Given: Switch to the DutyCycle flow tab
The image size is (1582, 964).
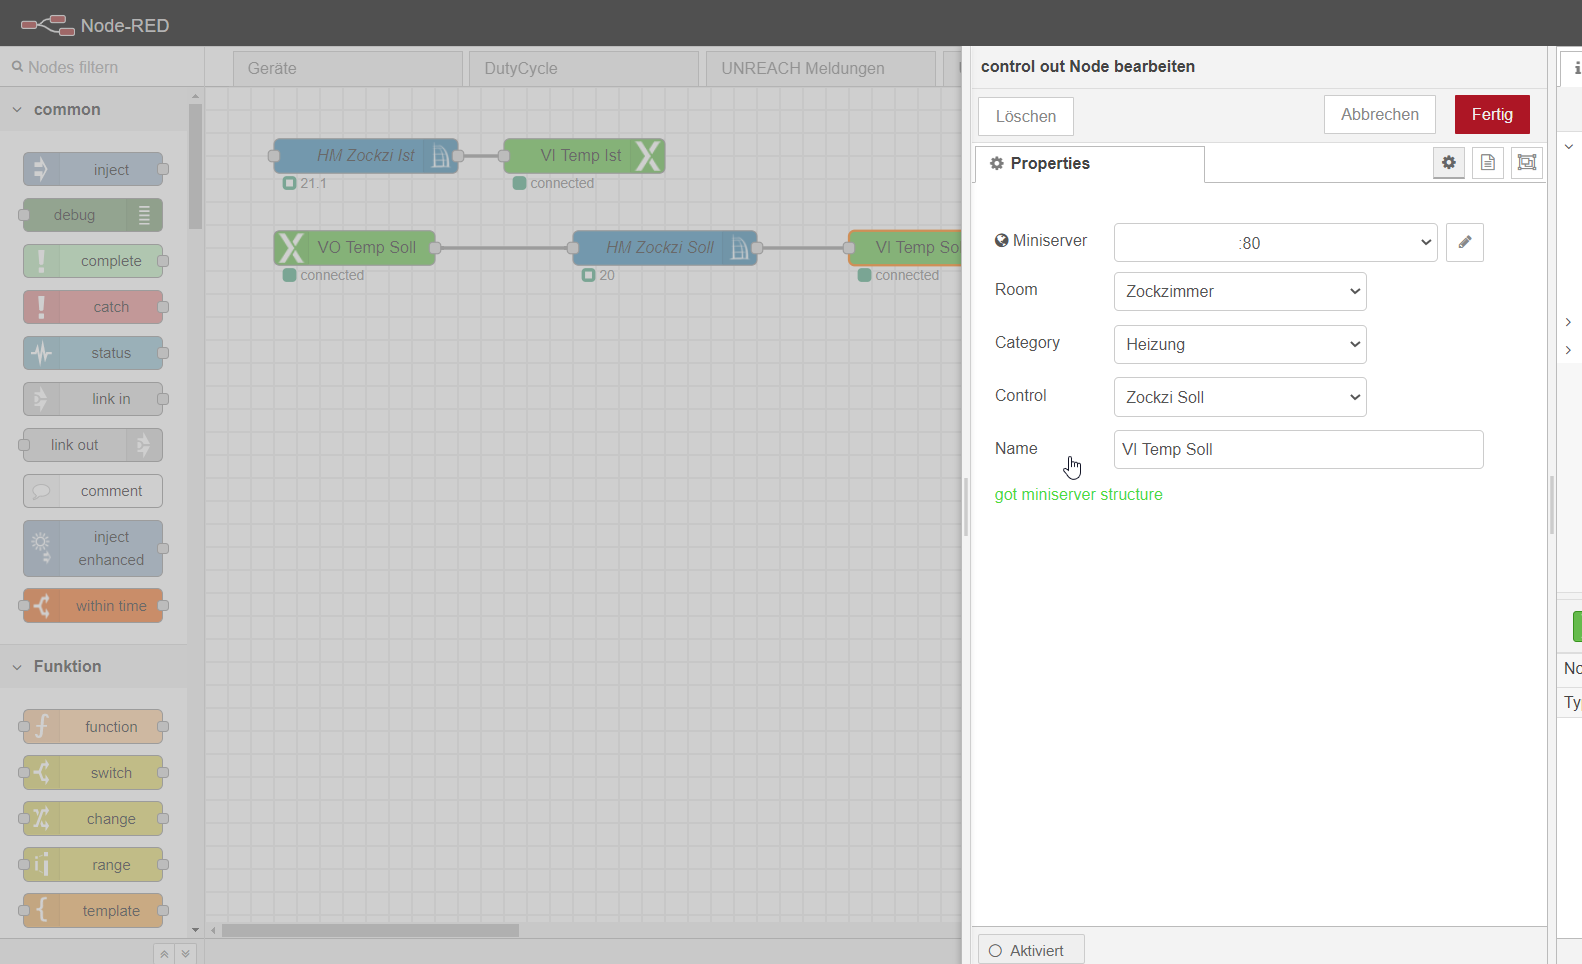Looking at the screenshot, I should pyautogui.click(x=582, y=68).
